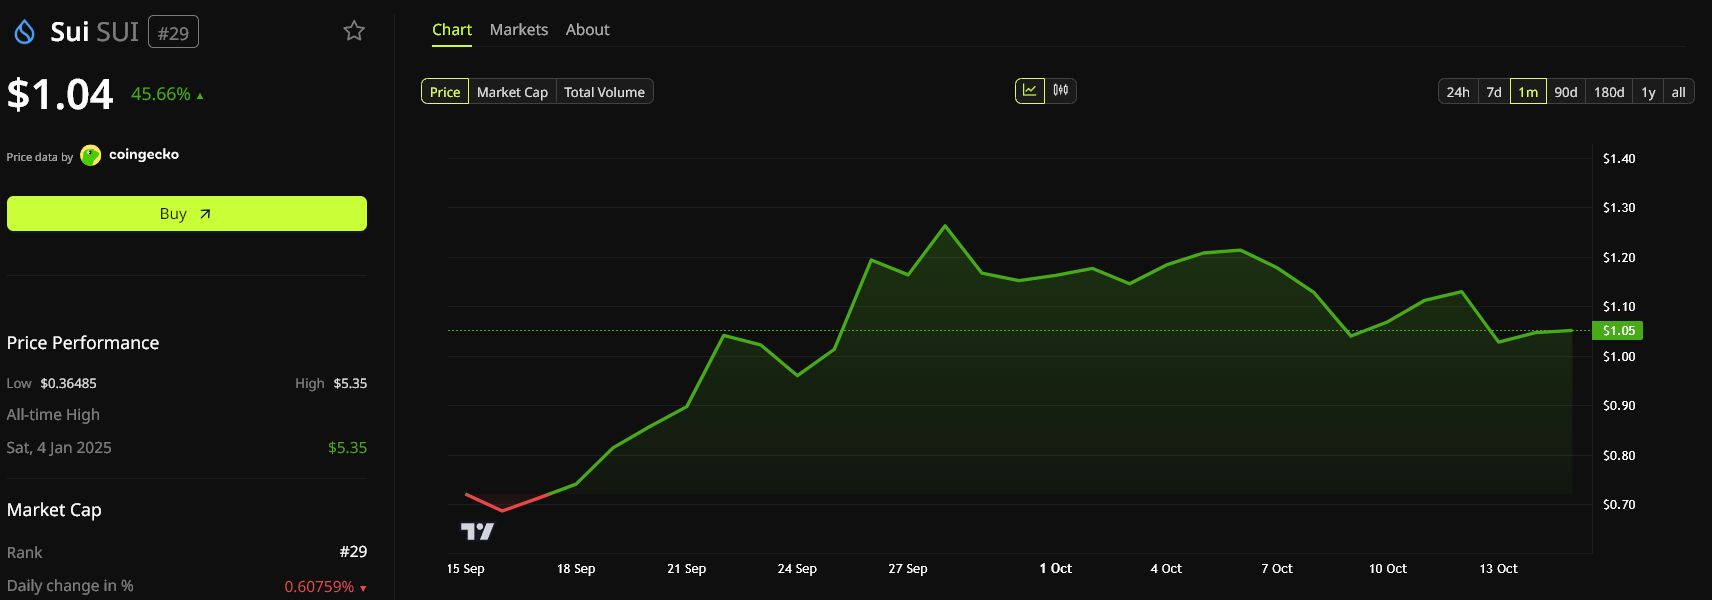This screenshot has width=1712, height=600.
Task: Switch to candlestick chart view icon
Action: coord(1061,91)
